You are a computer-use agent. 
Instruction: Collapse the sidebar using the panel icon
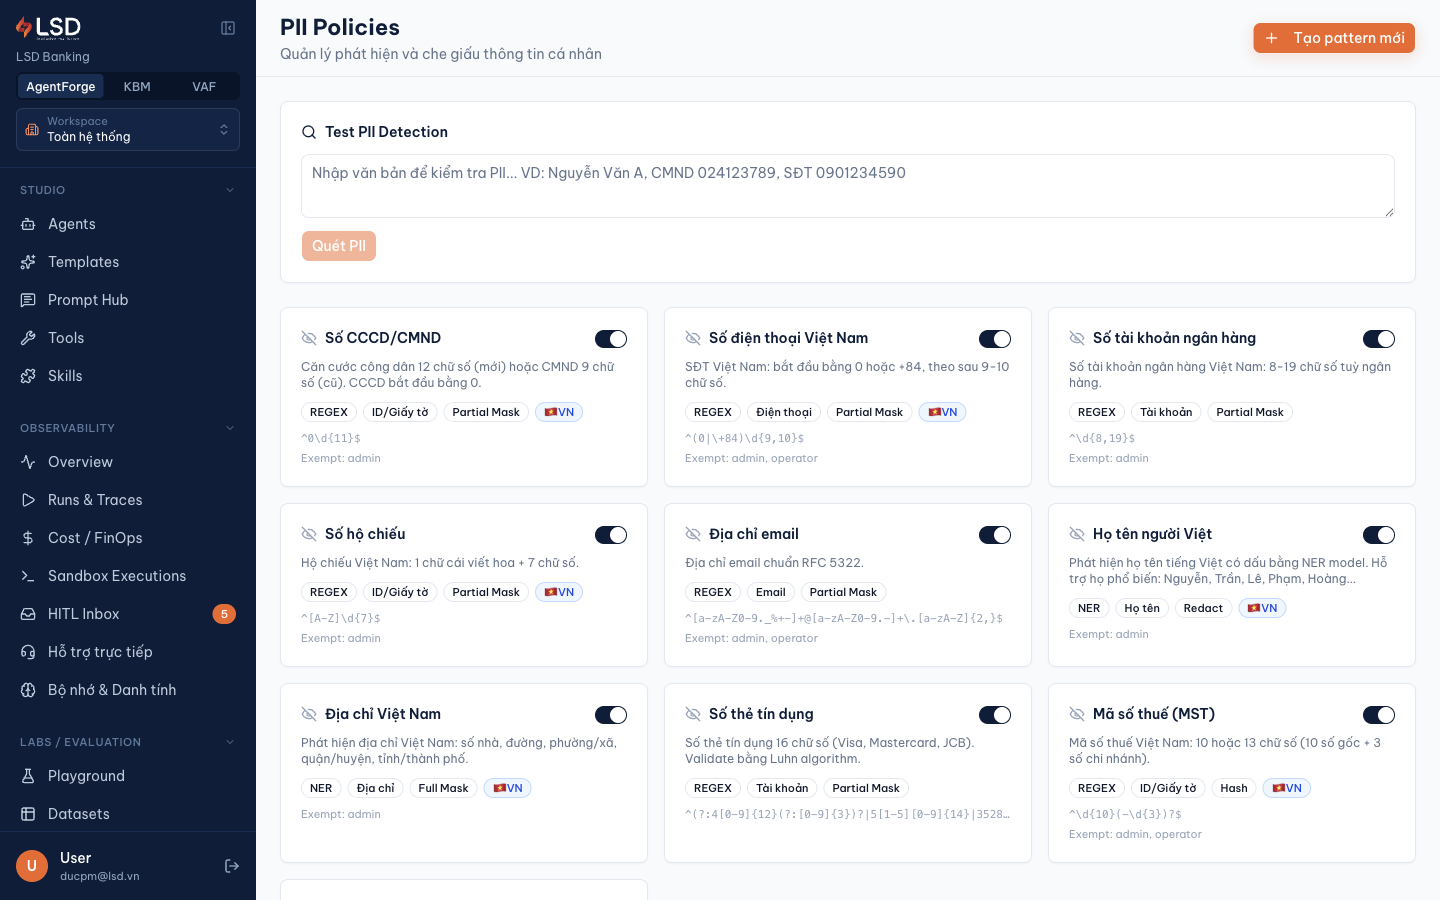click(x=228, y=28)
